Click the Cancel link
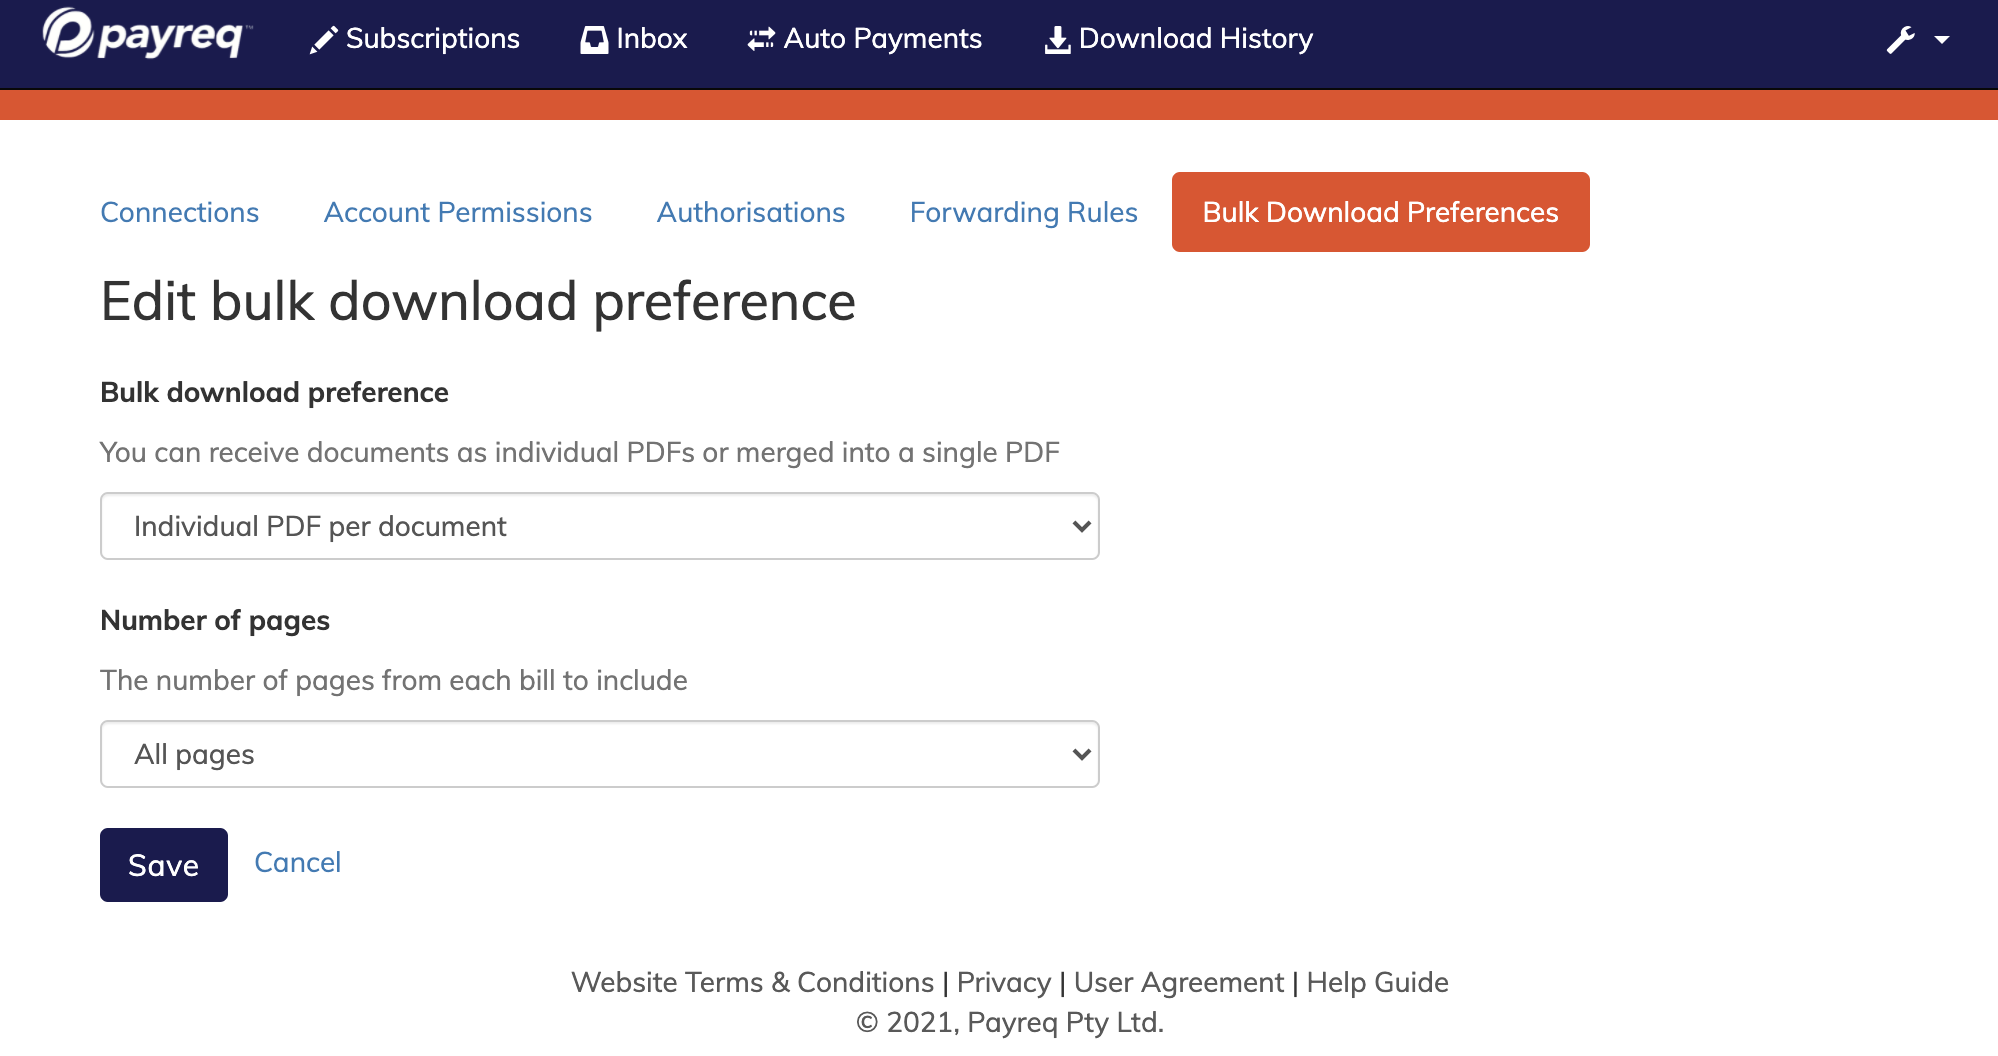The height and width of the screenshot is (1056, 1998). [297, 862]
